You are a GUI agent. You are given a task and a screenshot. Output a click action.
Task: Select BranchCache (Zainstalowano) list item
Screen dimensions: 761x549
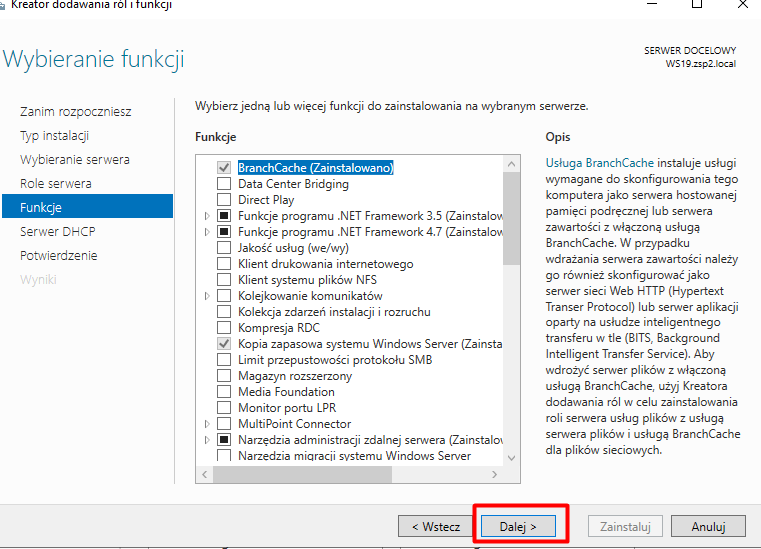pyautogui.click(x=315, y=168)
